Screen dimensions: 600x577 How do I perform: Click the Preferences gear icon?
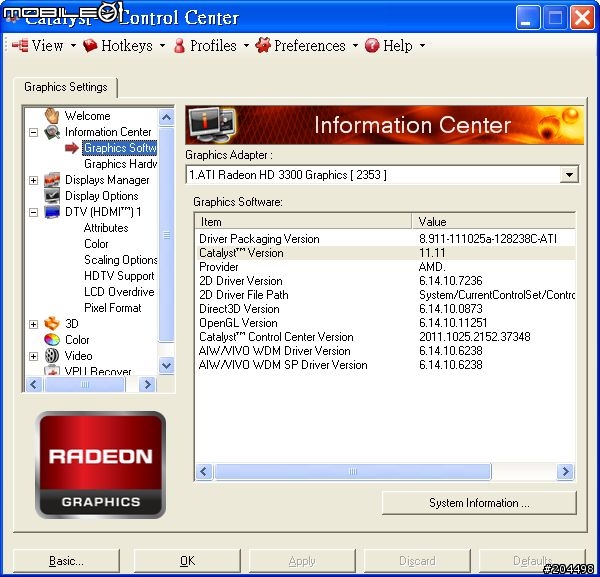263,46
